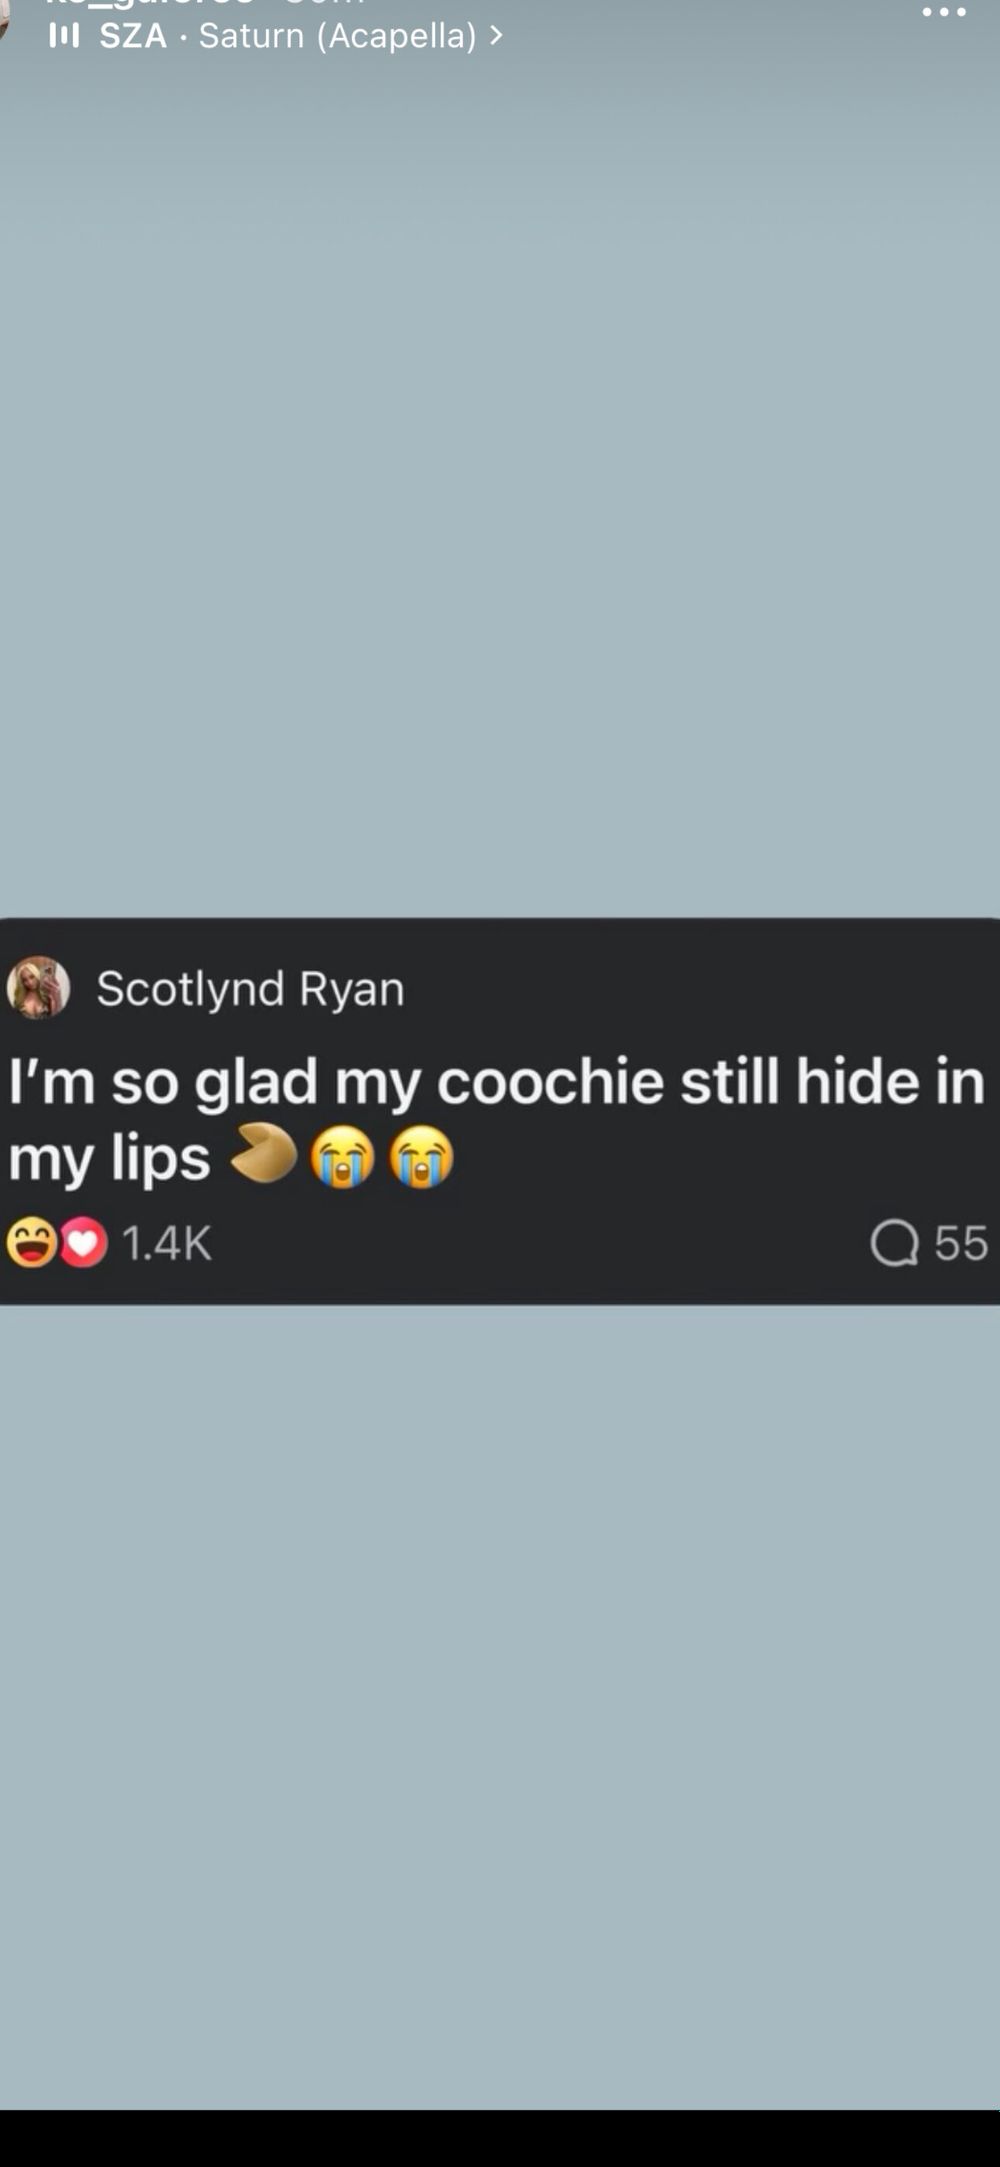Image resolution: width=1000 pixels, height=2167 pixels.
Task: Open Scotlynd Ryan's profile picture
Action: coord(39,988)
